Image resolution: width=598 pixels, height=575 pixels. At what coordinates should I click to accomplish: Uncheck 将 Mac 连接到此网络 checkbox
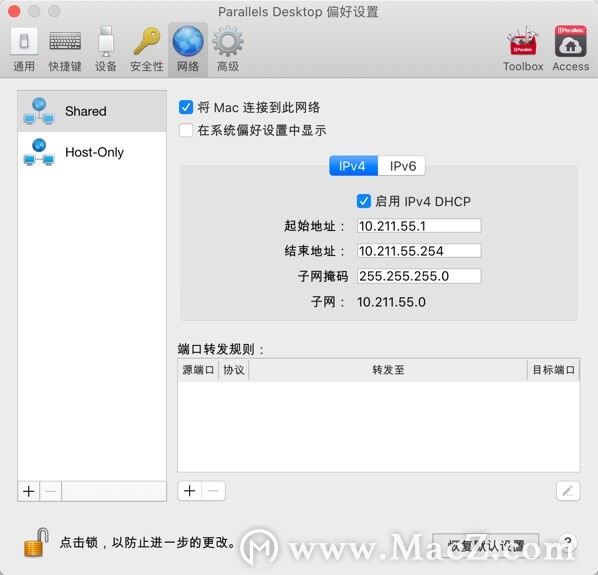tap(186, 108)
